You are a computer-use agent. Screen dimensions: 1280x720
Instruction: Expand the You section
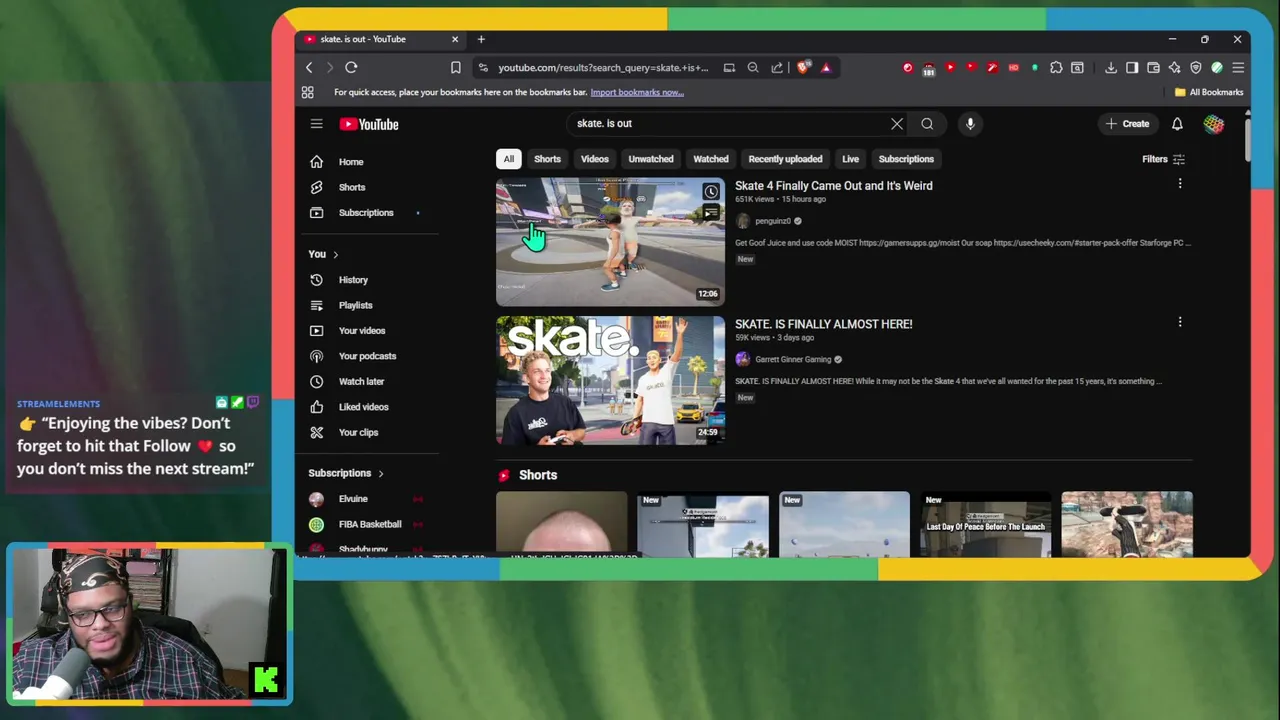(x=323, y=254)
